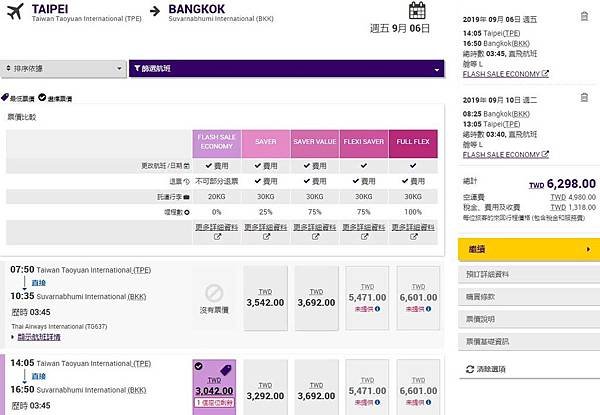600x415 pixels.
Task: Open more details under FLEXI SAVER column
Action: [364, 232]
